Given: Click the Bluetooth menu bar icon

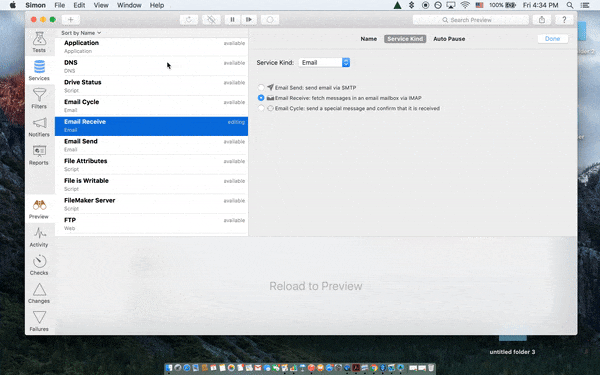Looking at the screenshot, I should (x=411, y=5).
